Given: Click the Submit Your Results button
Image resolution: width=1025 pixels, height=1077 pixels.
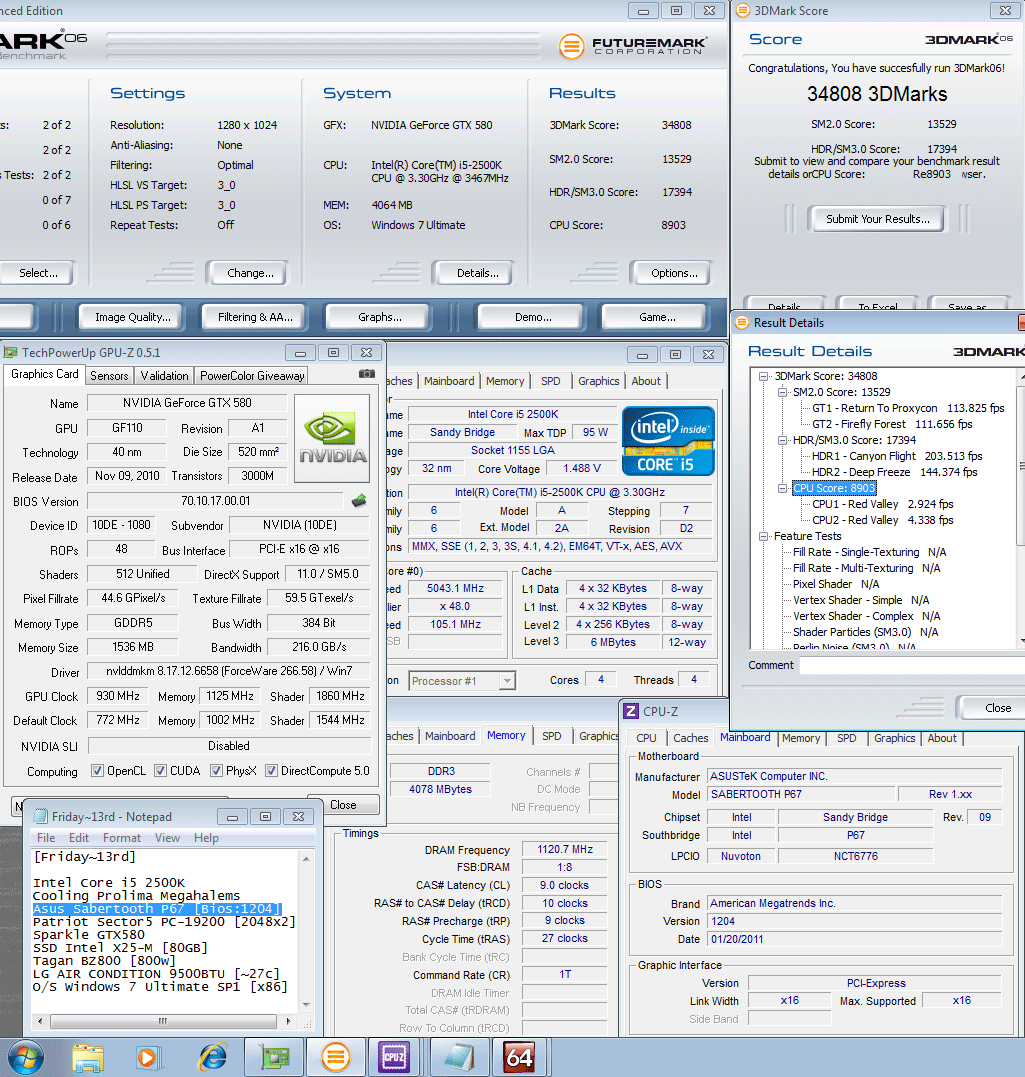Looking at the screenshot, I should 877,219.
